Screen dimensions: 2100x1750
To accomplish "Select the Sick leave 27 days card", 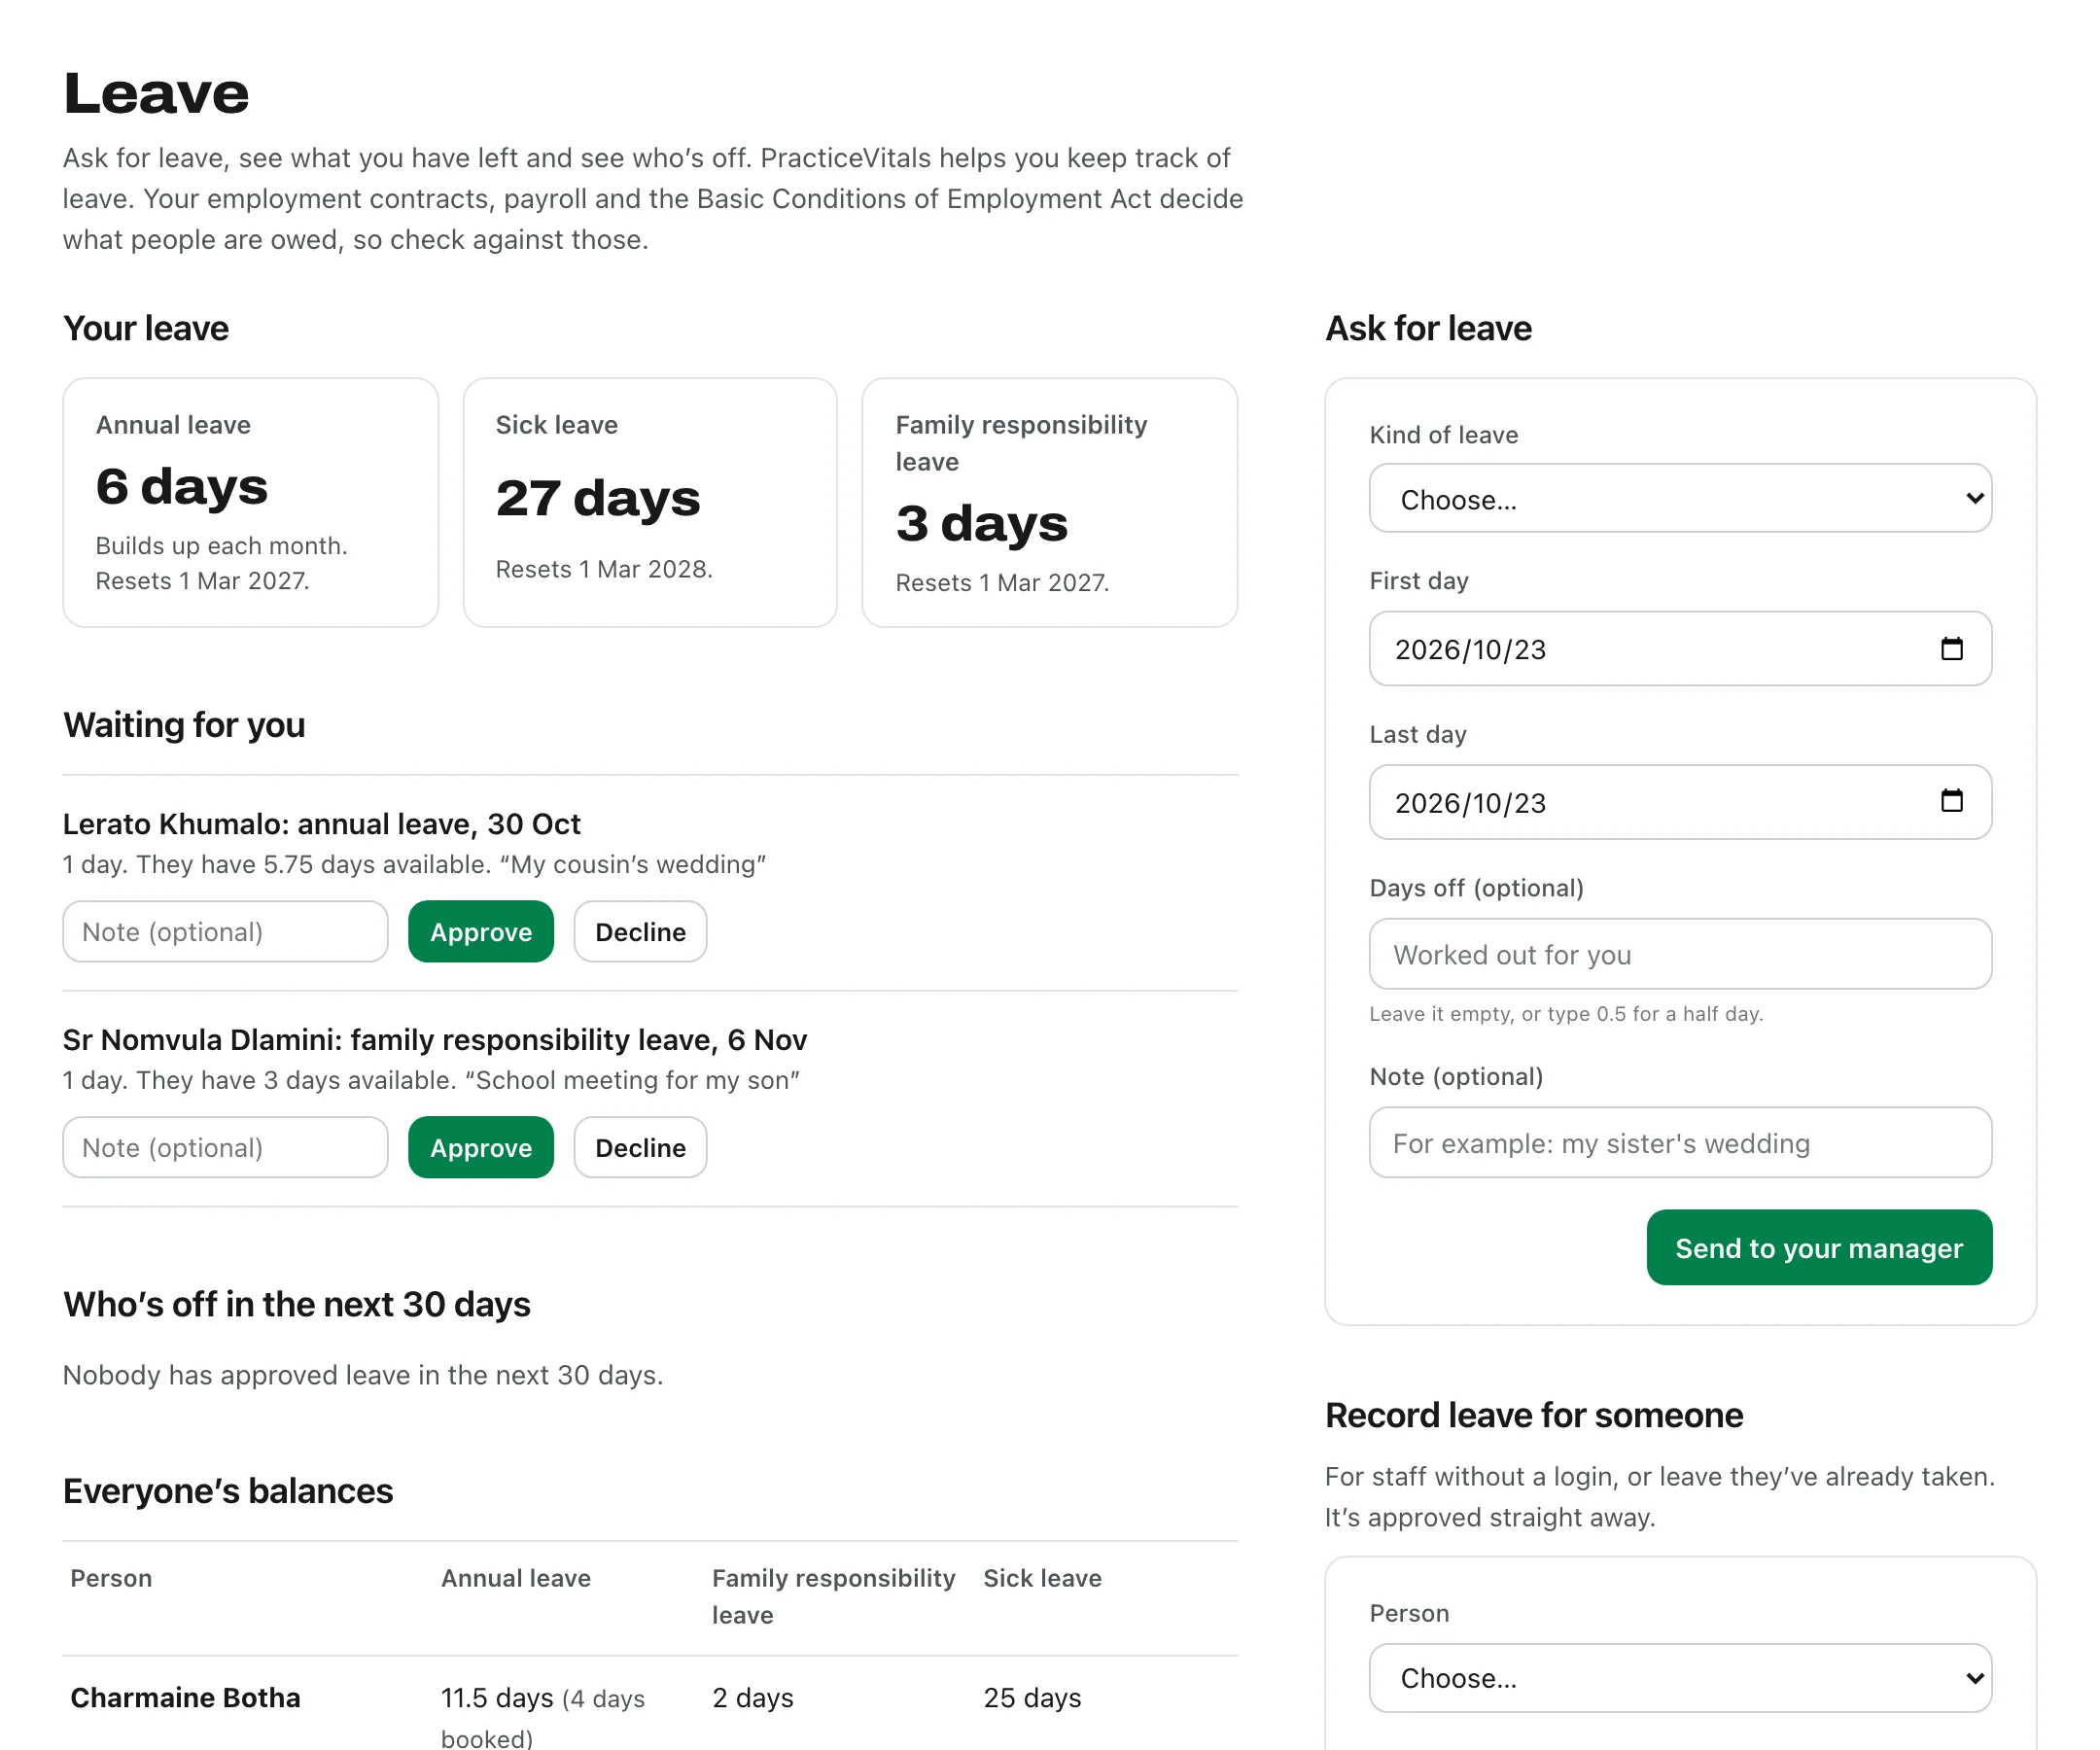I will tap(650, 503).
